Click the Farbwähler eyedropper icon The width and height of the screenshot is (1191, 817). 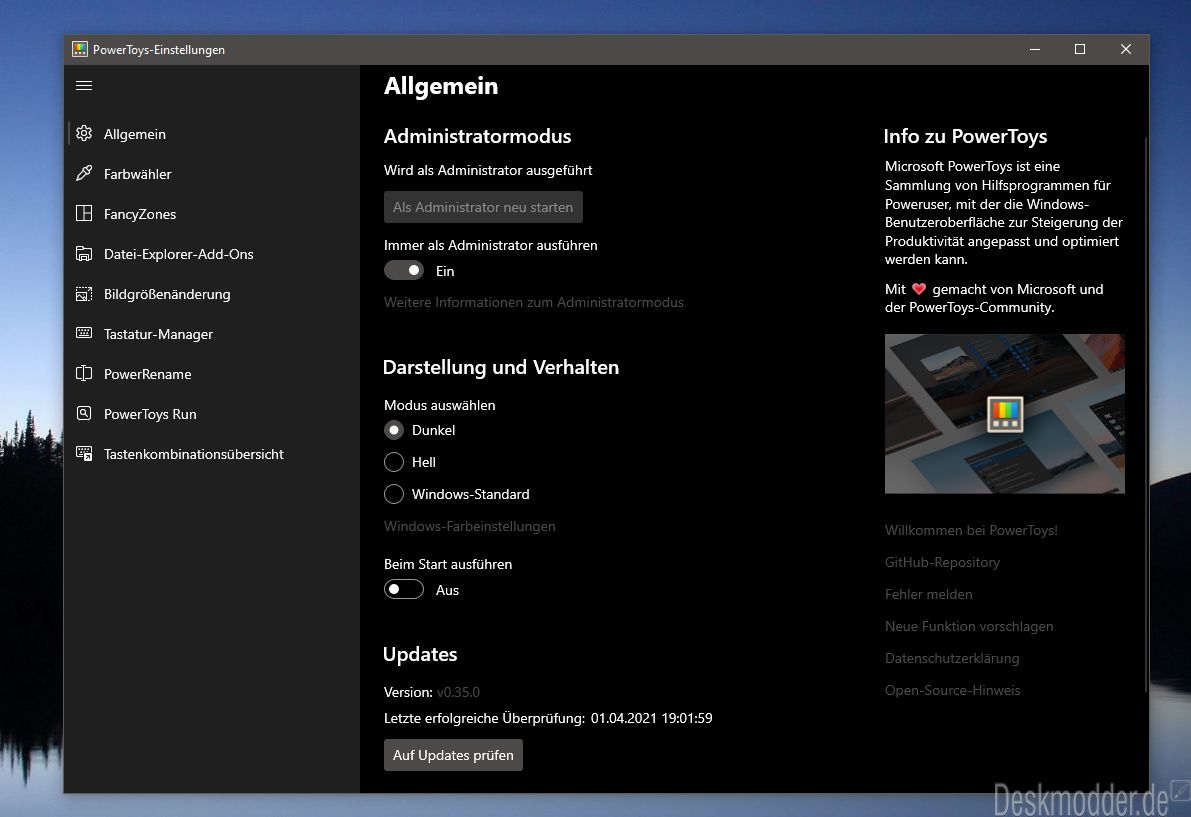[x=84, y=174]
